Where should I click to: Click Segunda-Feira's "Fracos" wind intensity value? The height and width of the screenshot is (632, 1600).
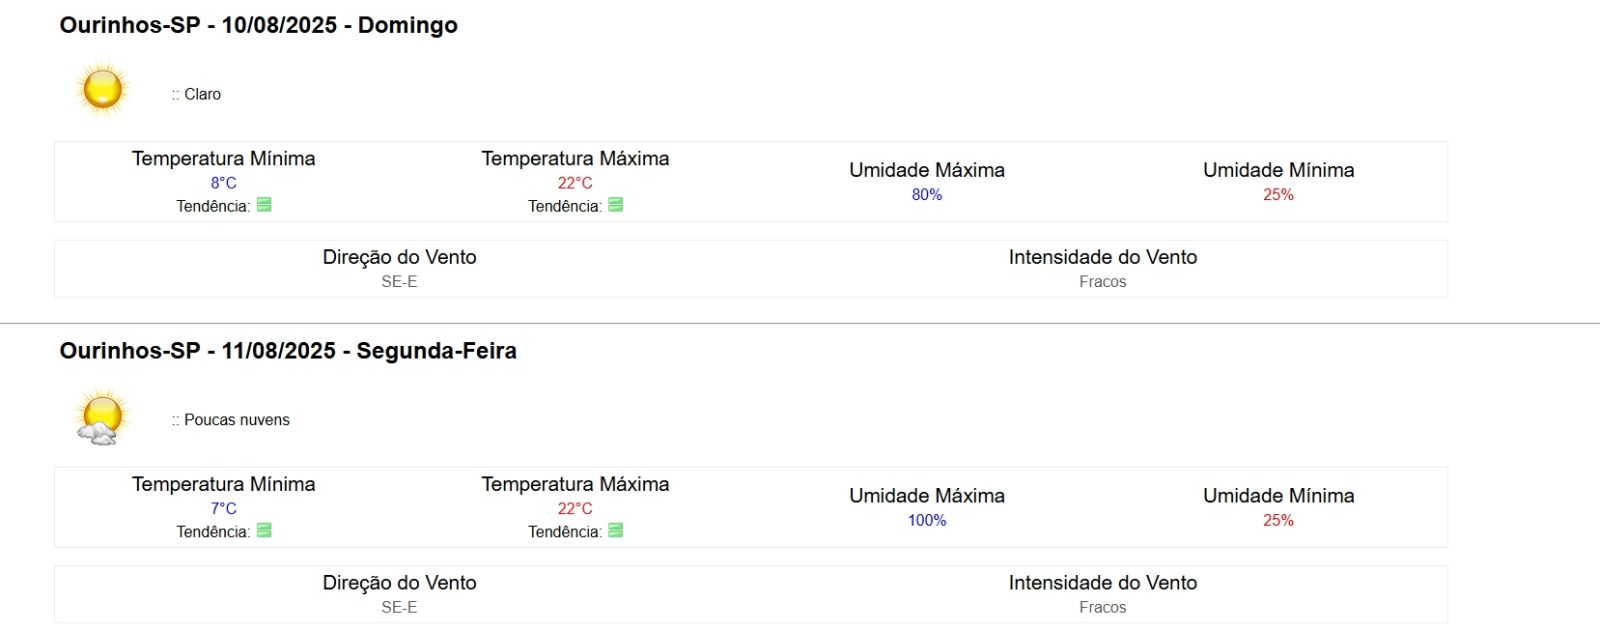tap(1102, 608)
